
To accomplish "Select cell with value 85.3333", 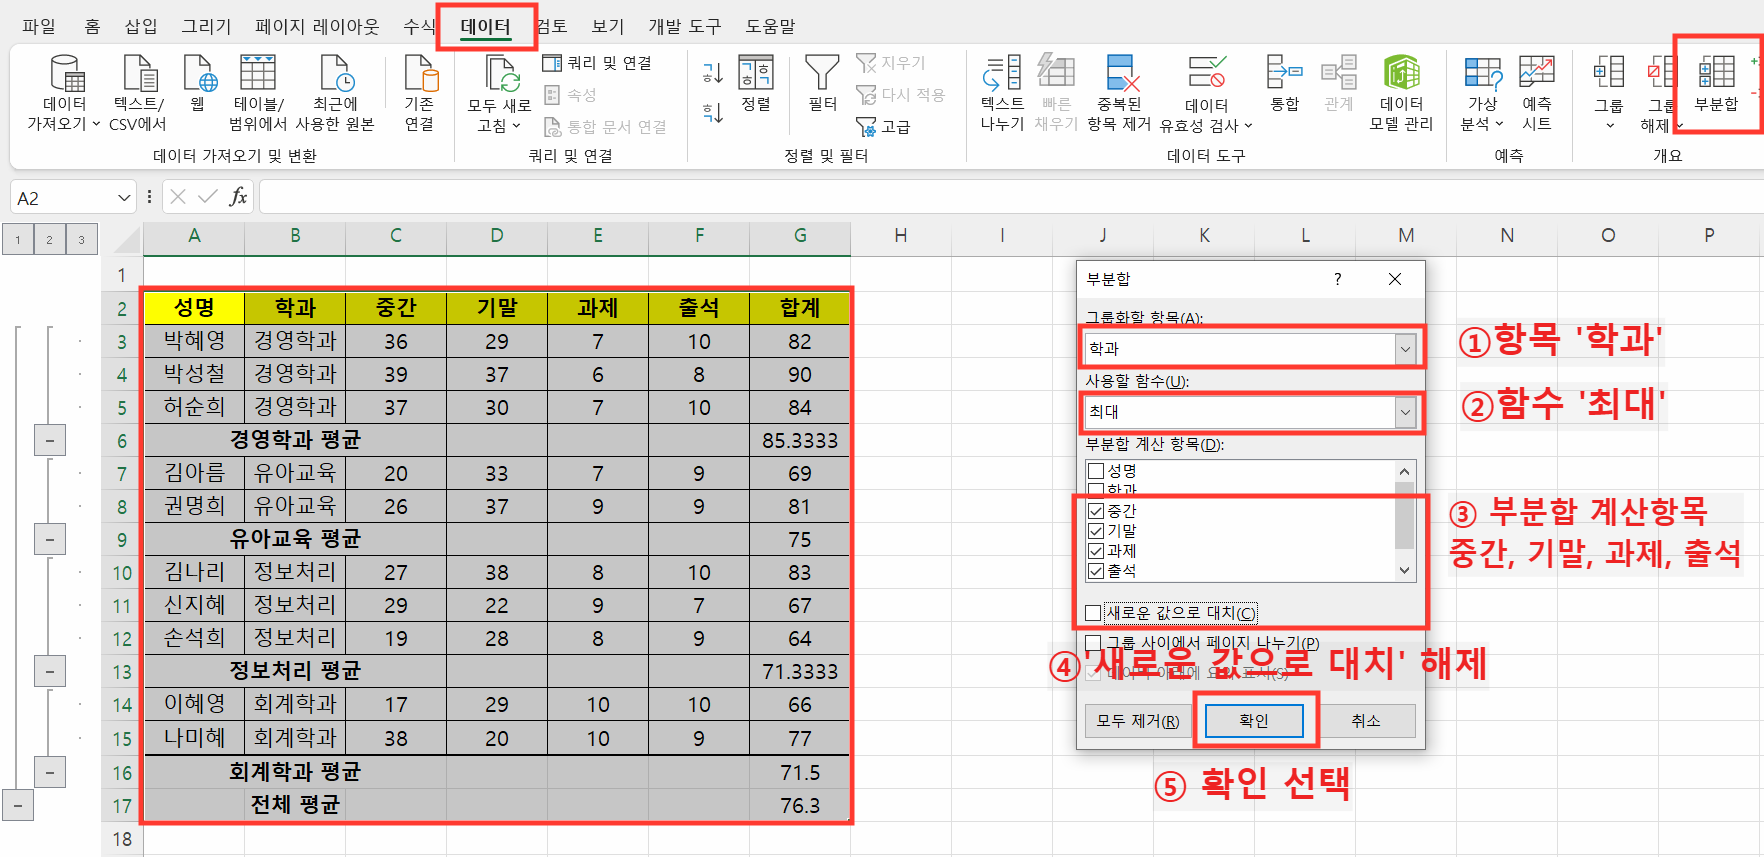I will [800, 440].
